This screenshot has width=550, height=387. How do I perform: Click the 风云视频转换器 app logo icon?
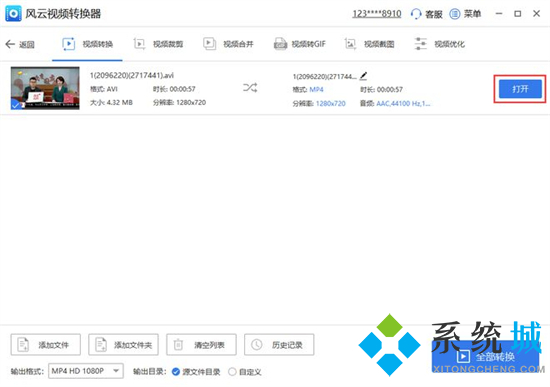pos(13,14)
